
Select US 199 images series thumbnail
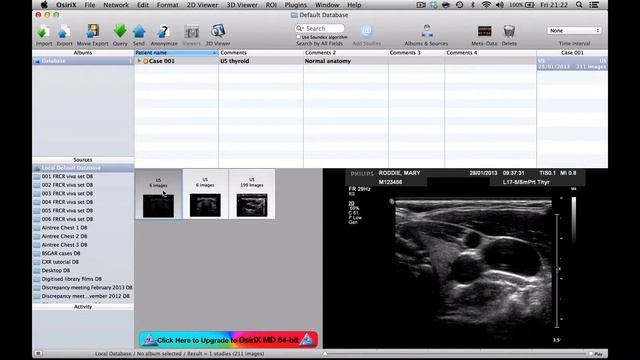252,195
